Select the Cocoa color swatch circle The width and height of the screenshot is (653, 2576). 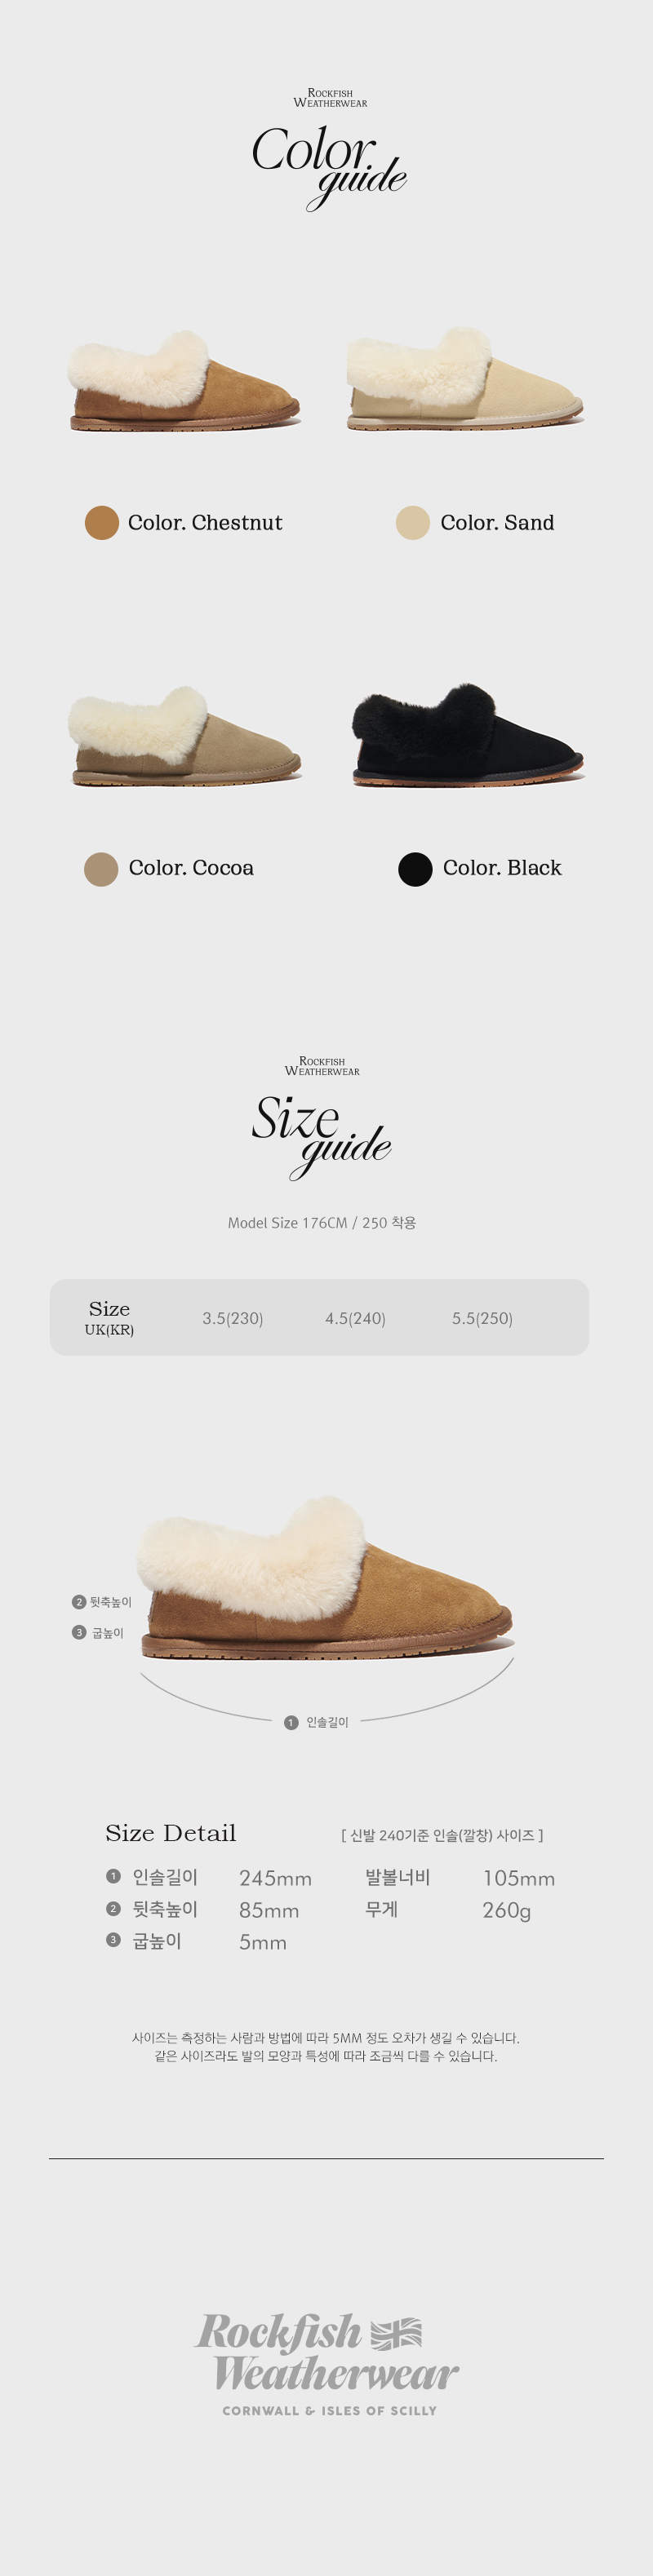(x=101, y=869)
